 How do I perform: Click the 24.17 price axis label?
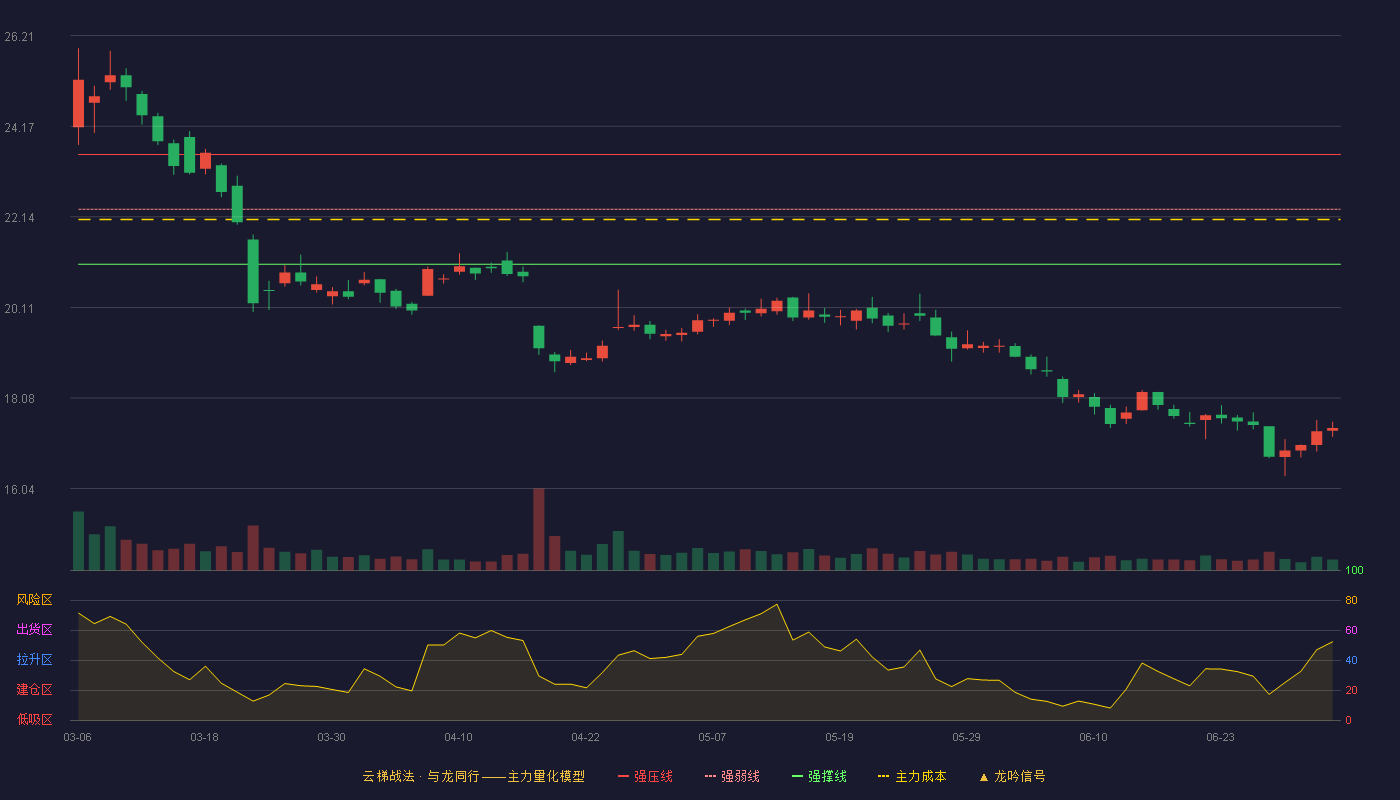19,127
